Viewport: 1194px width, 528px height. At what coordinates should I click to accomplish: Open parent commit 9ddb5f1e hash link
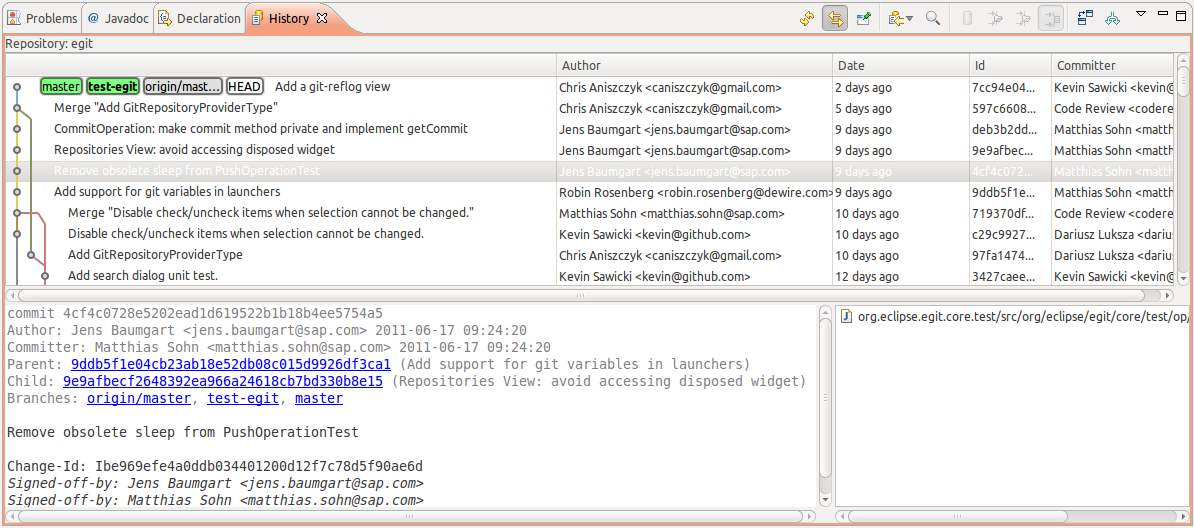pos(230,364)
